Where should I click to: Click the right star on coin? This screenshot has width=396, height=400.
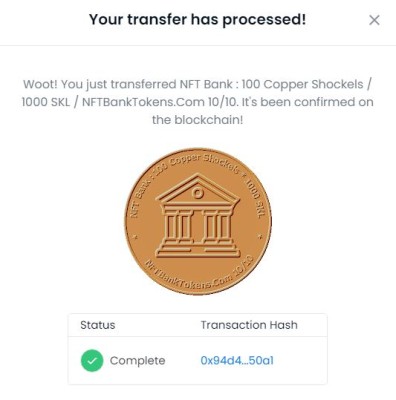(261, 237)
